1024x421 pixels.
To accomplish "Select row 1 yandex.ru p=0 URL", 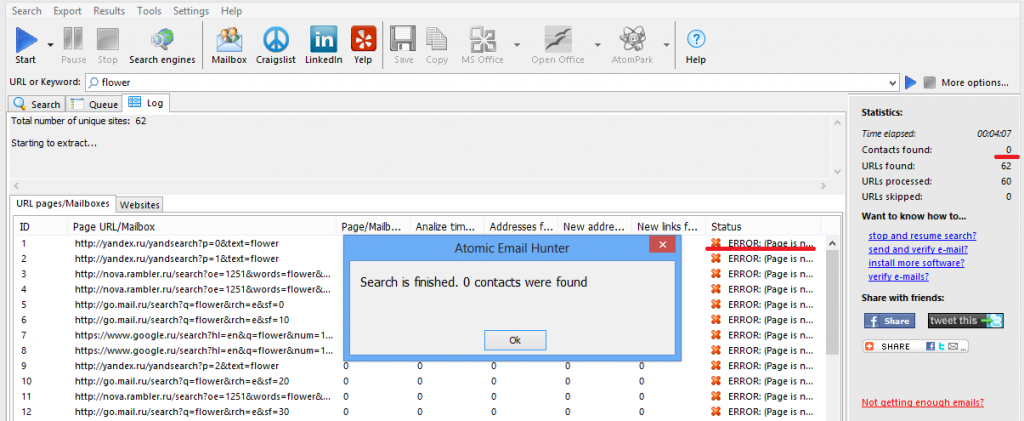I will (176, 243).
